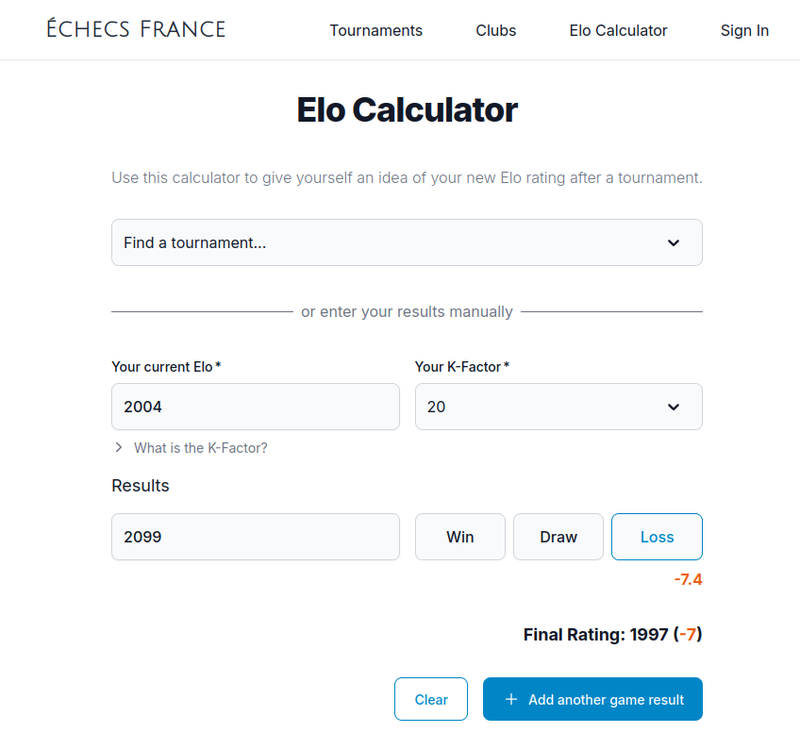
Task: Click Sign In
Action: click(x=744, y=31)
